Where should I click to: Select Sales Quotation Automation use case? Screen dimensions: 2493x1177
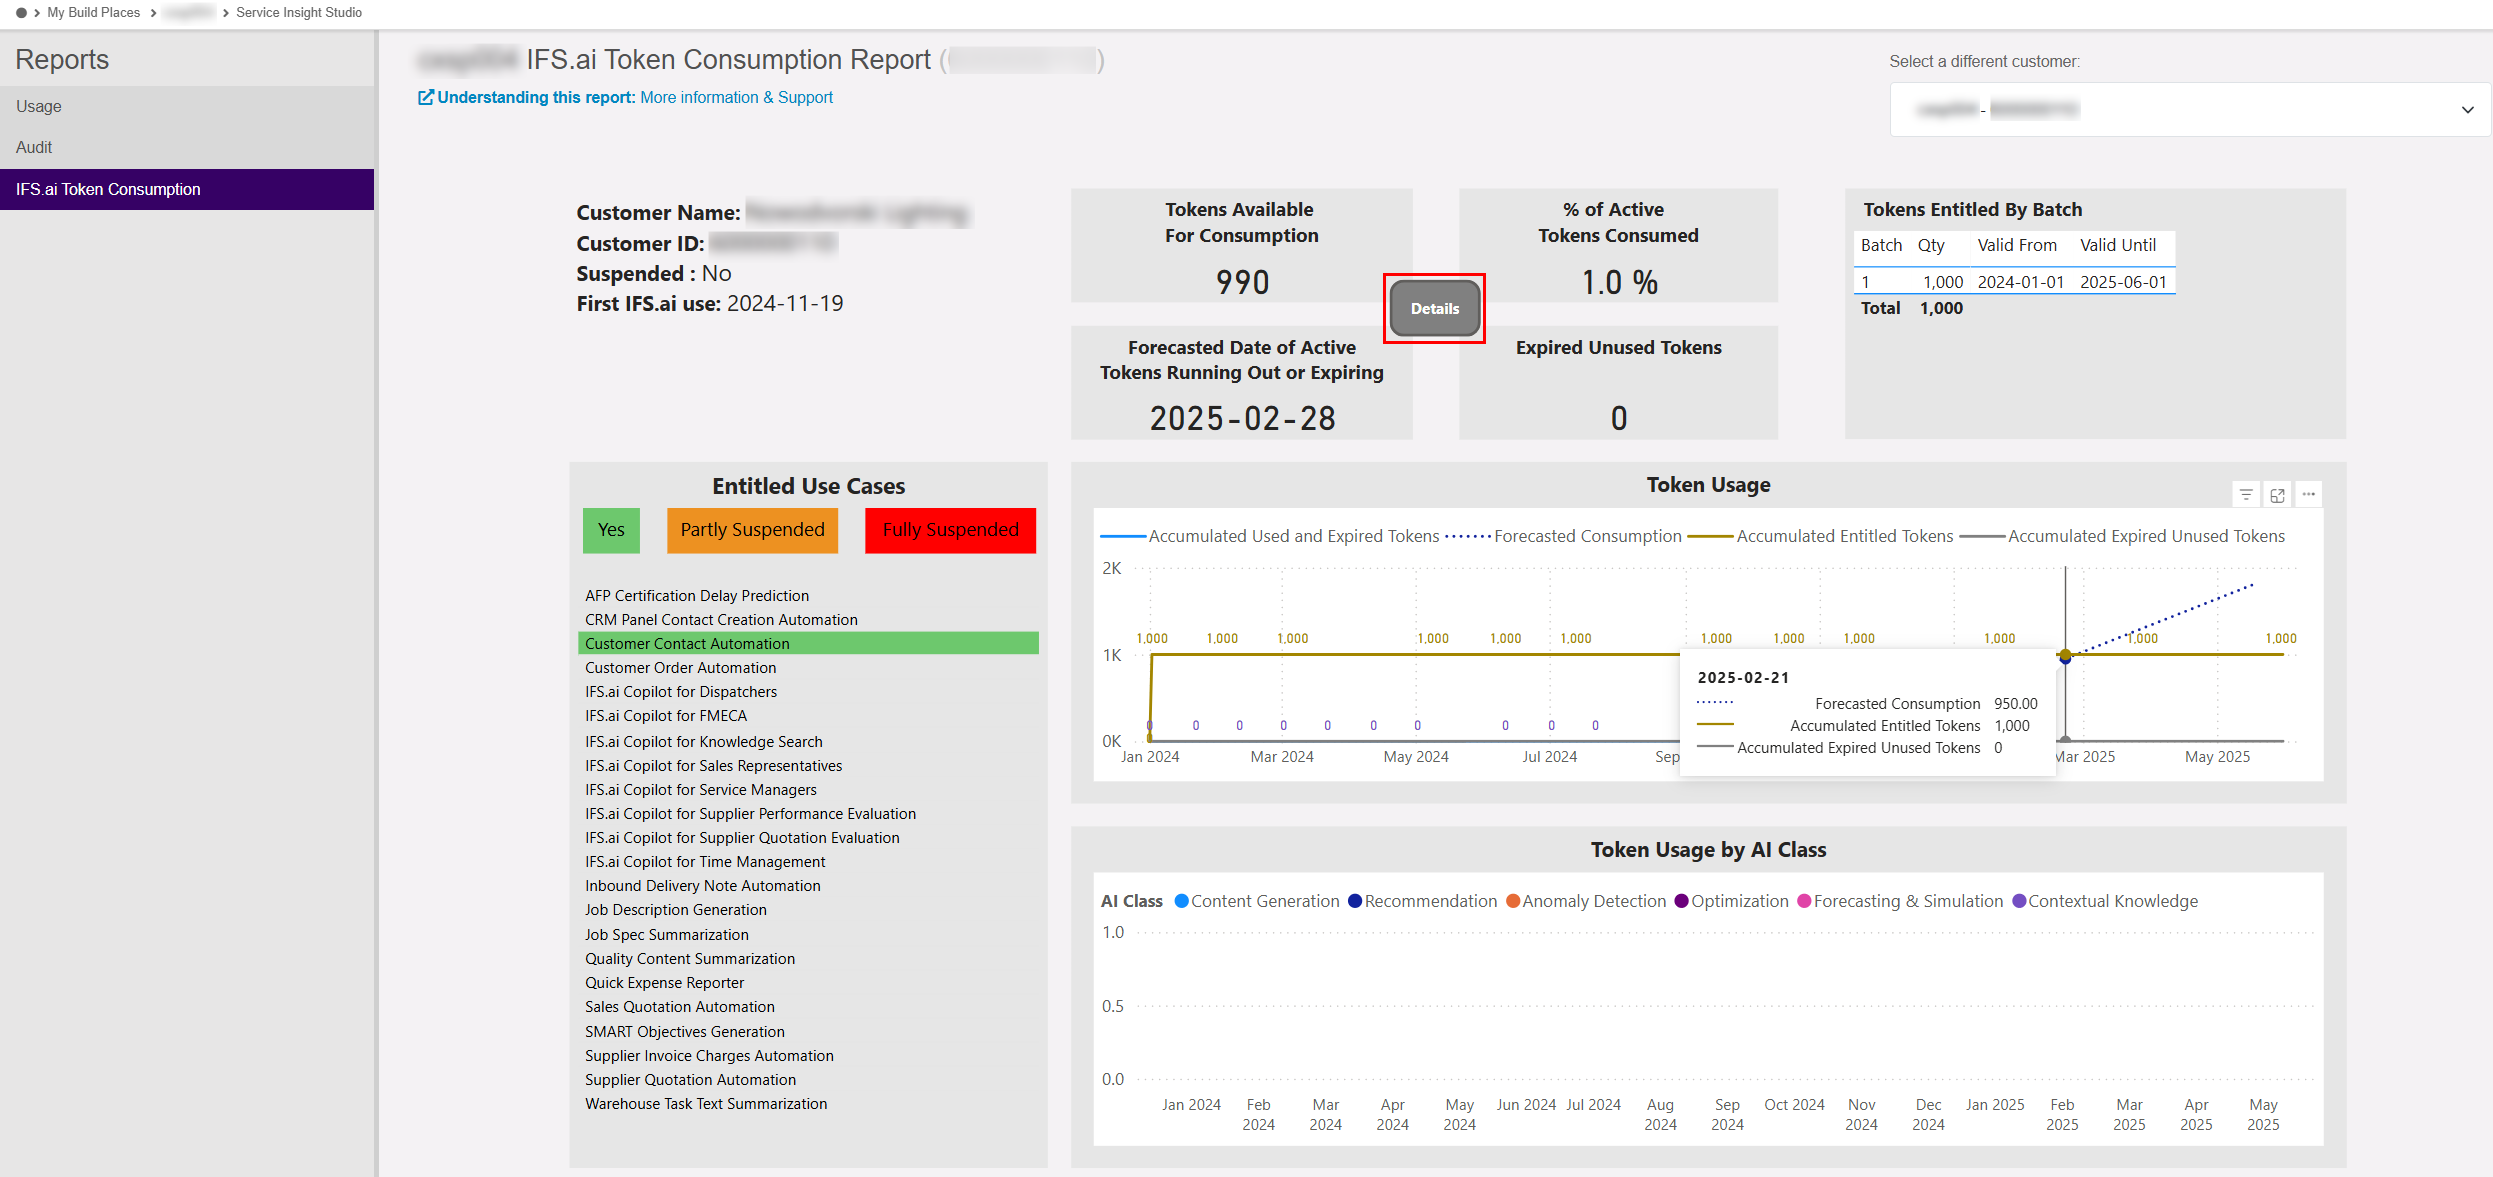click(680, 1006)
